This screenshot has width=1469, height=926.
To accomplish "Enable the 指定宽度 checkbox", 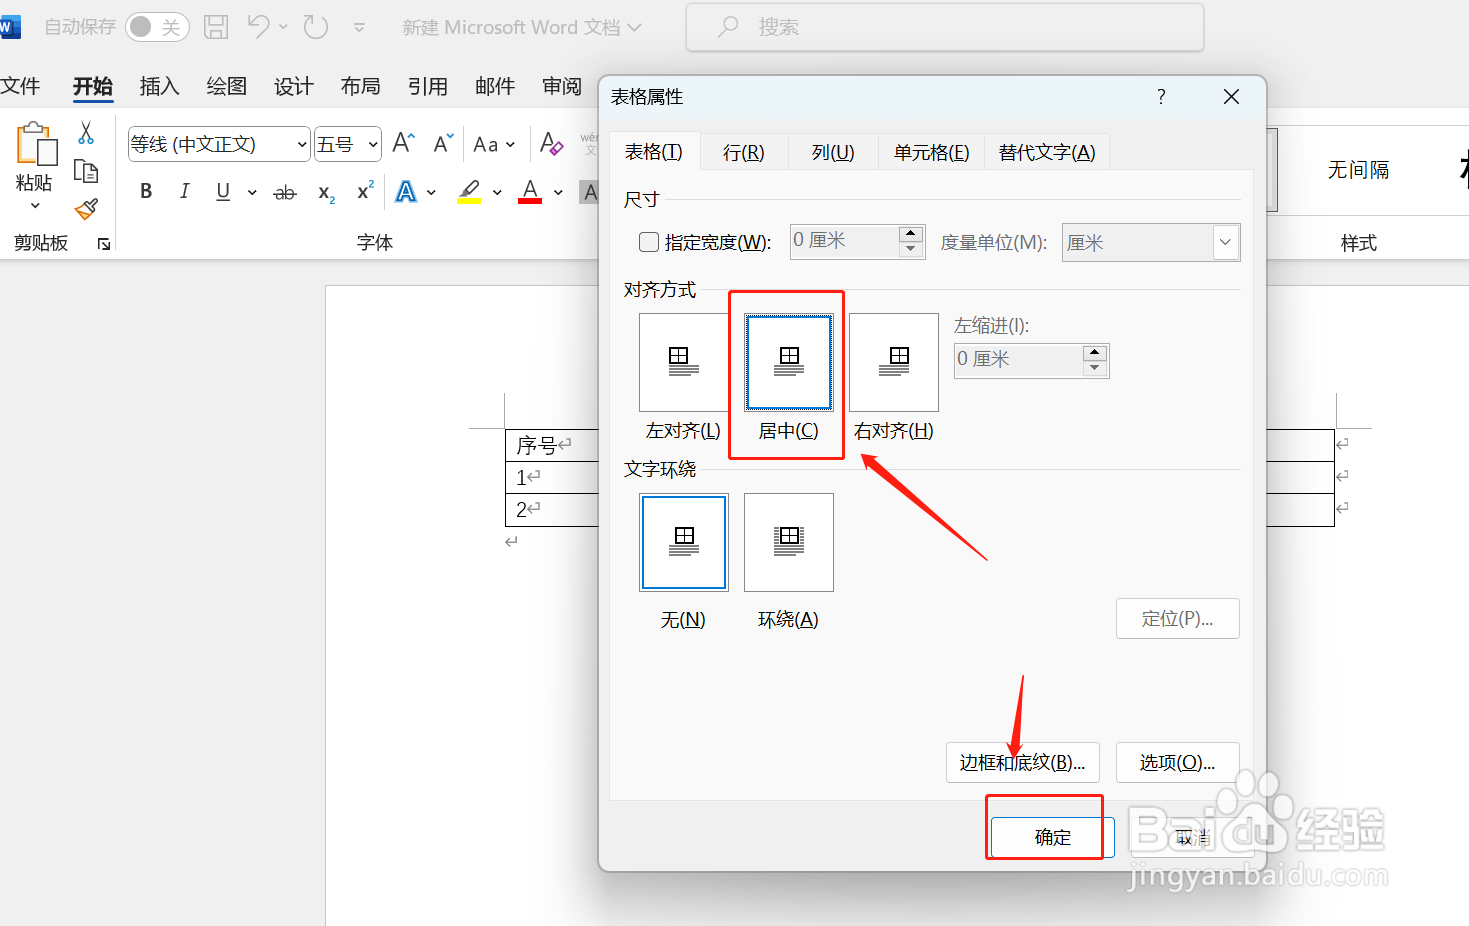I will coord(648,241).
